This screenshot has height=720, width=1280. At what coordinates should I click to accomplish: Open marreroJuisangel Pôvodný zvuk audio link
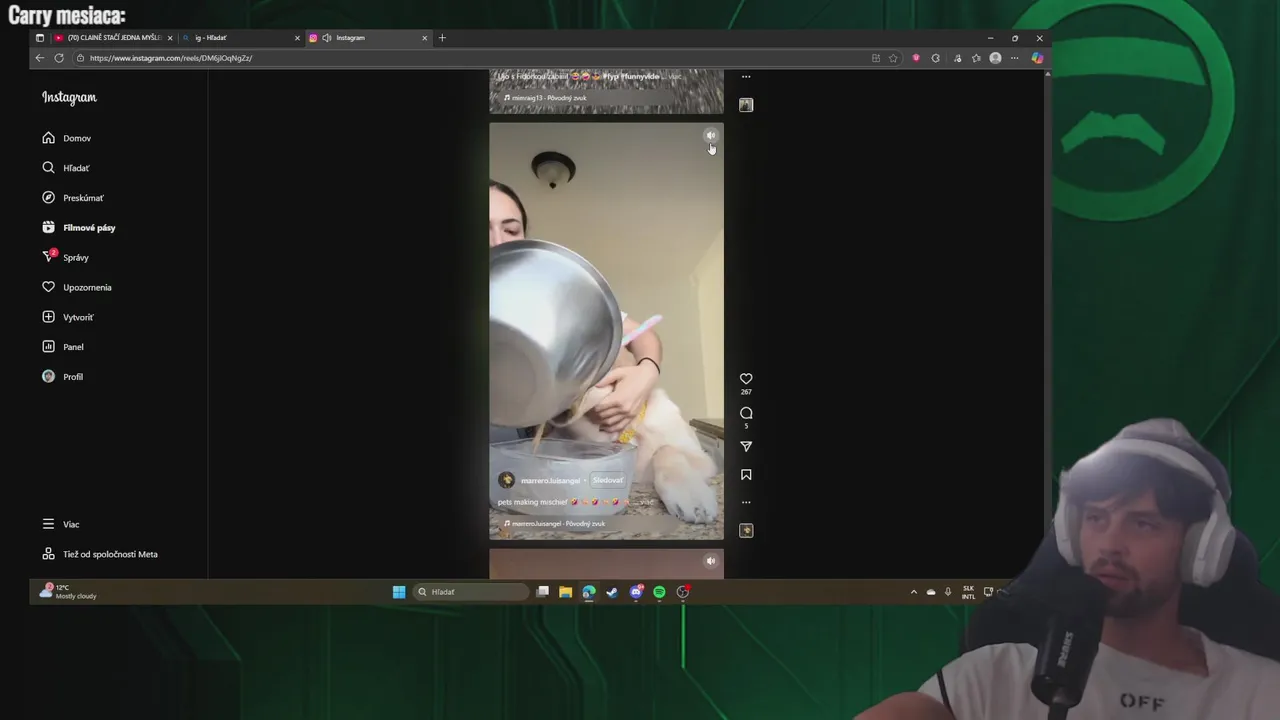(x=557, y=523)
